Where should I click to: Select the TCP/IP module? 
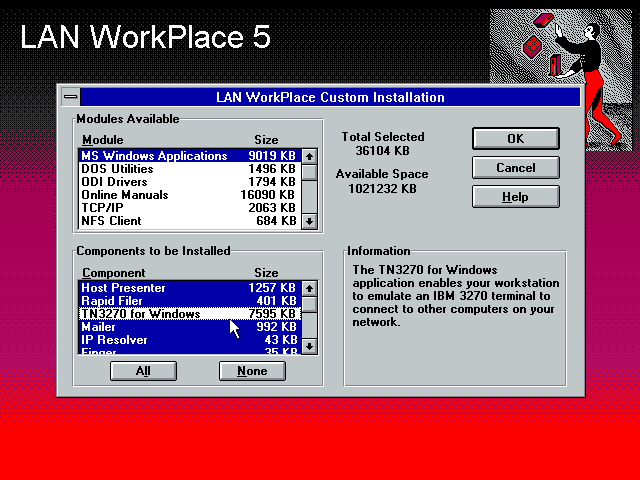[189, 208]
